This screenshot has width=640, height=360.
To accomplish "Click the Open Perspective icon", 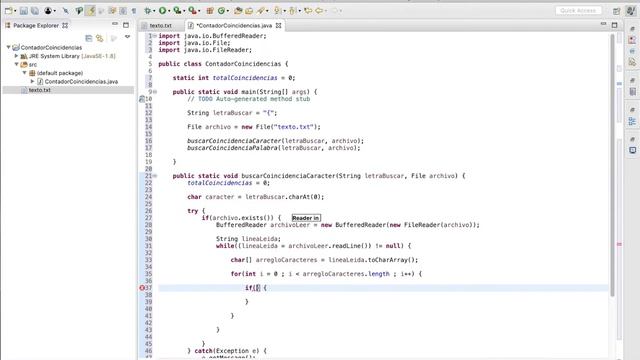I will point(616,11).
